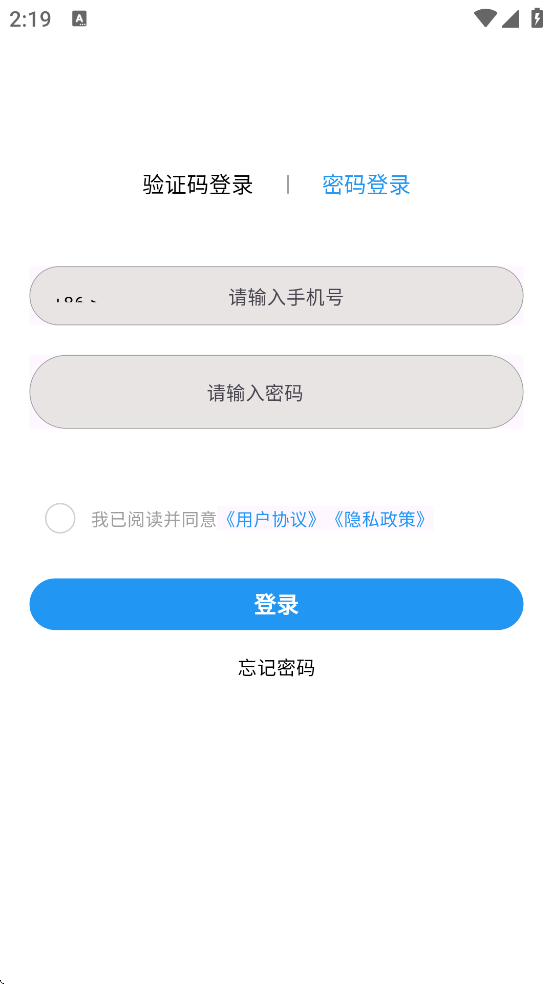Image resolution: width=553 pixels, height=984 pixels.
Task: Tap the vertical divider between login tabs
Action: point(287,184)
